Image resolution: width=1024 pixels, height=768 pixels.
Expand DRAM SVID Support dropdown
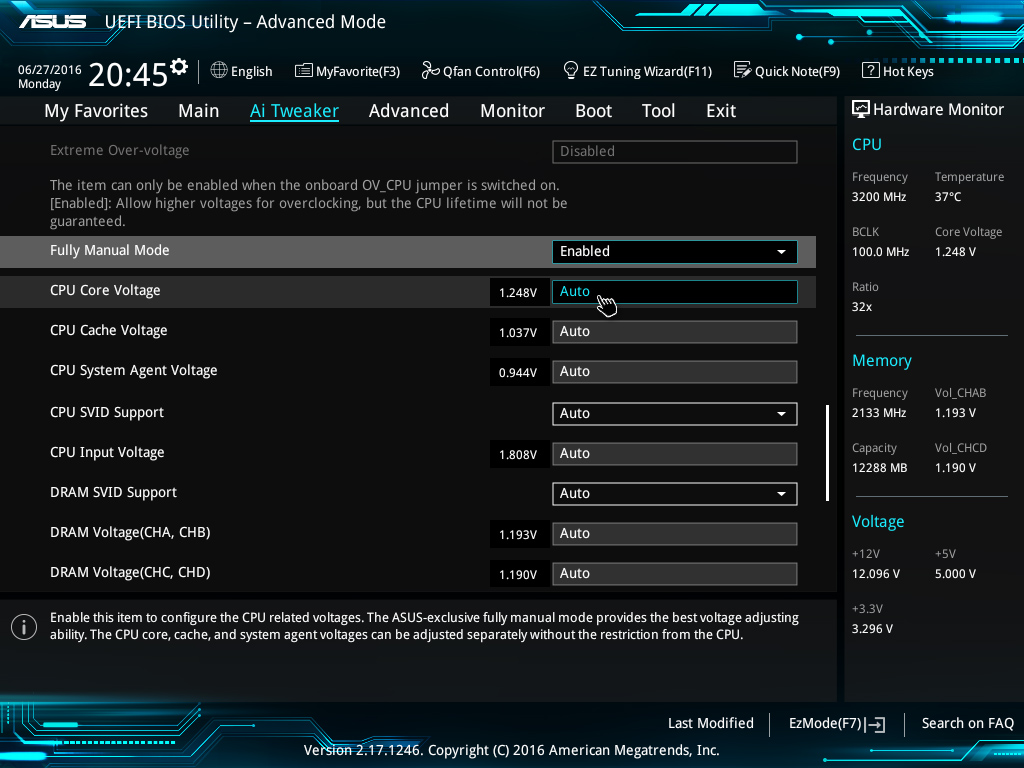pyautogui.click(x=675, y=494)
